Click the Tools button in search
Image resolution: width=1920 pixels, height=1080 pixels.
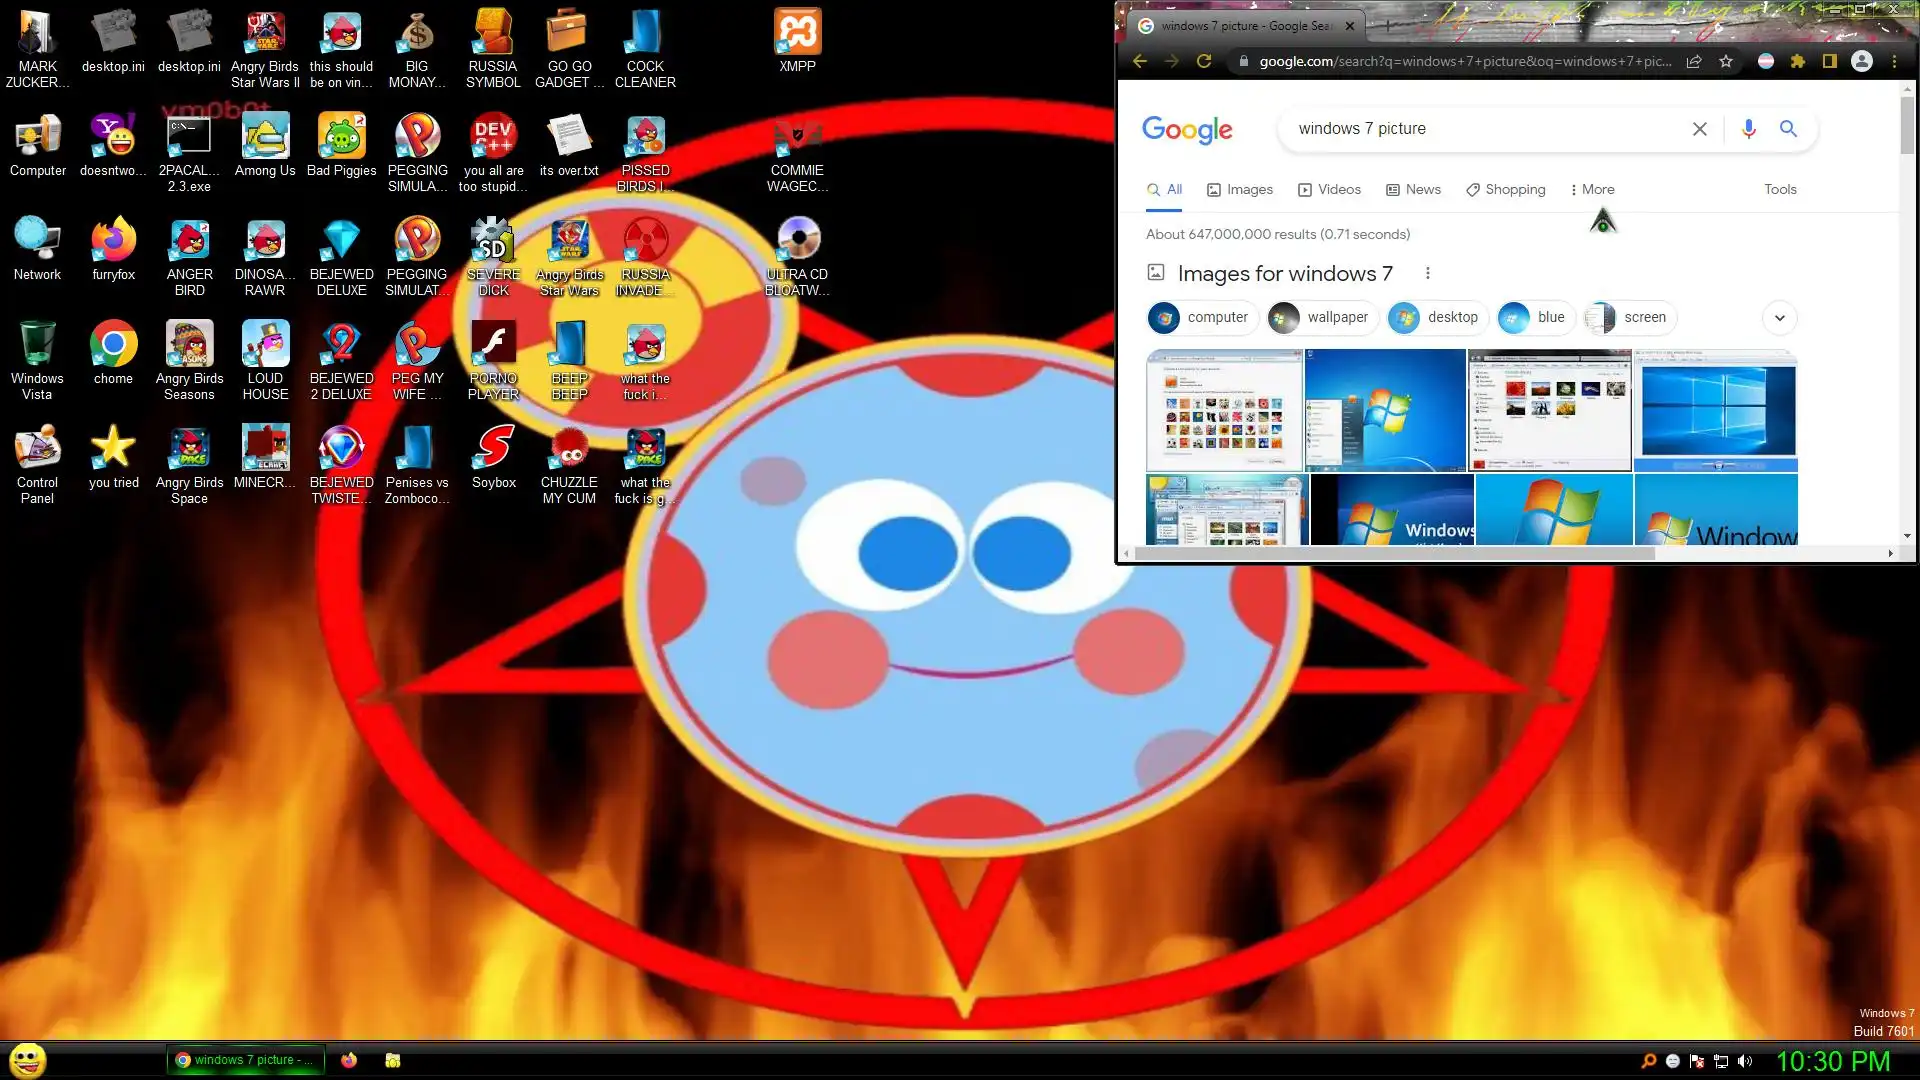coord(1780,189)
